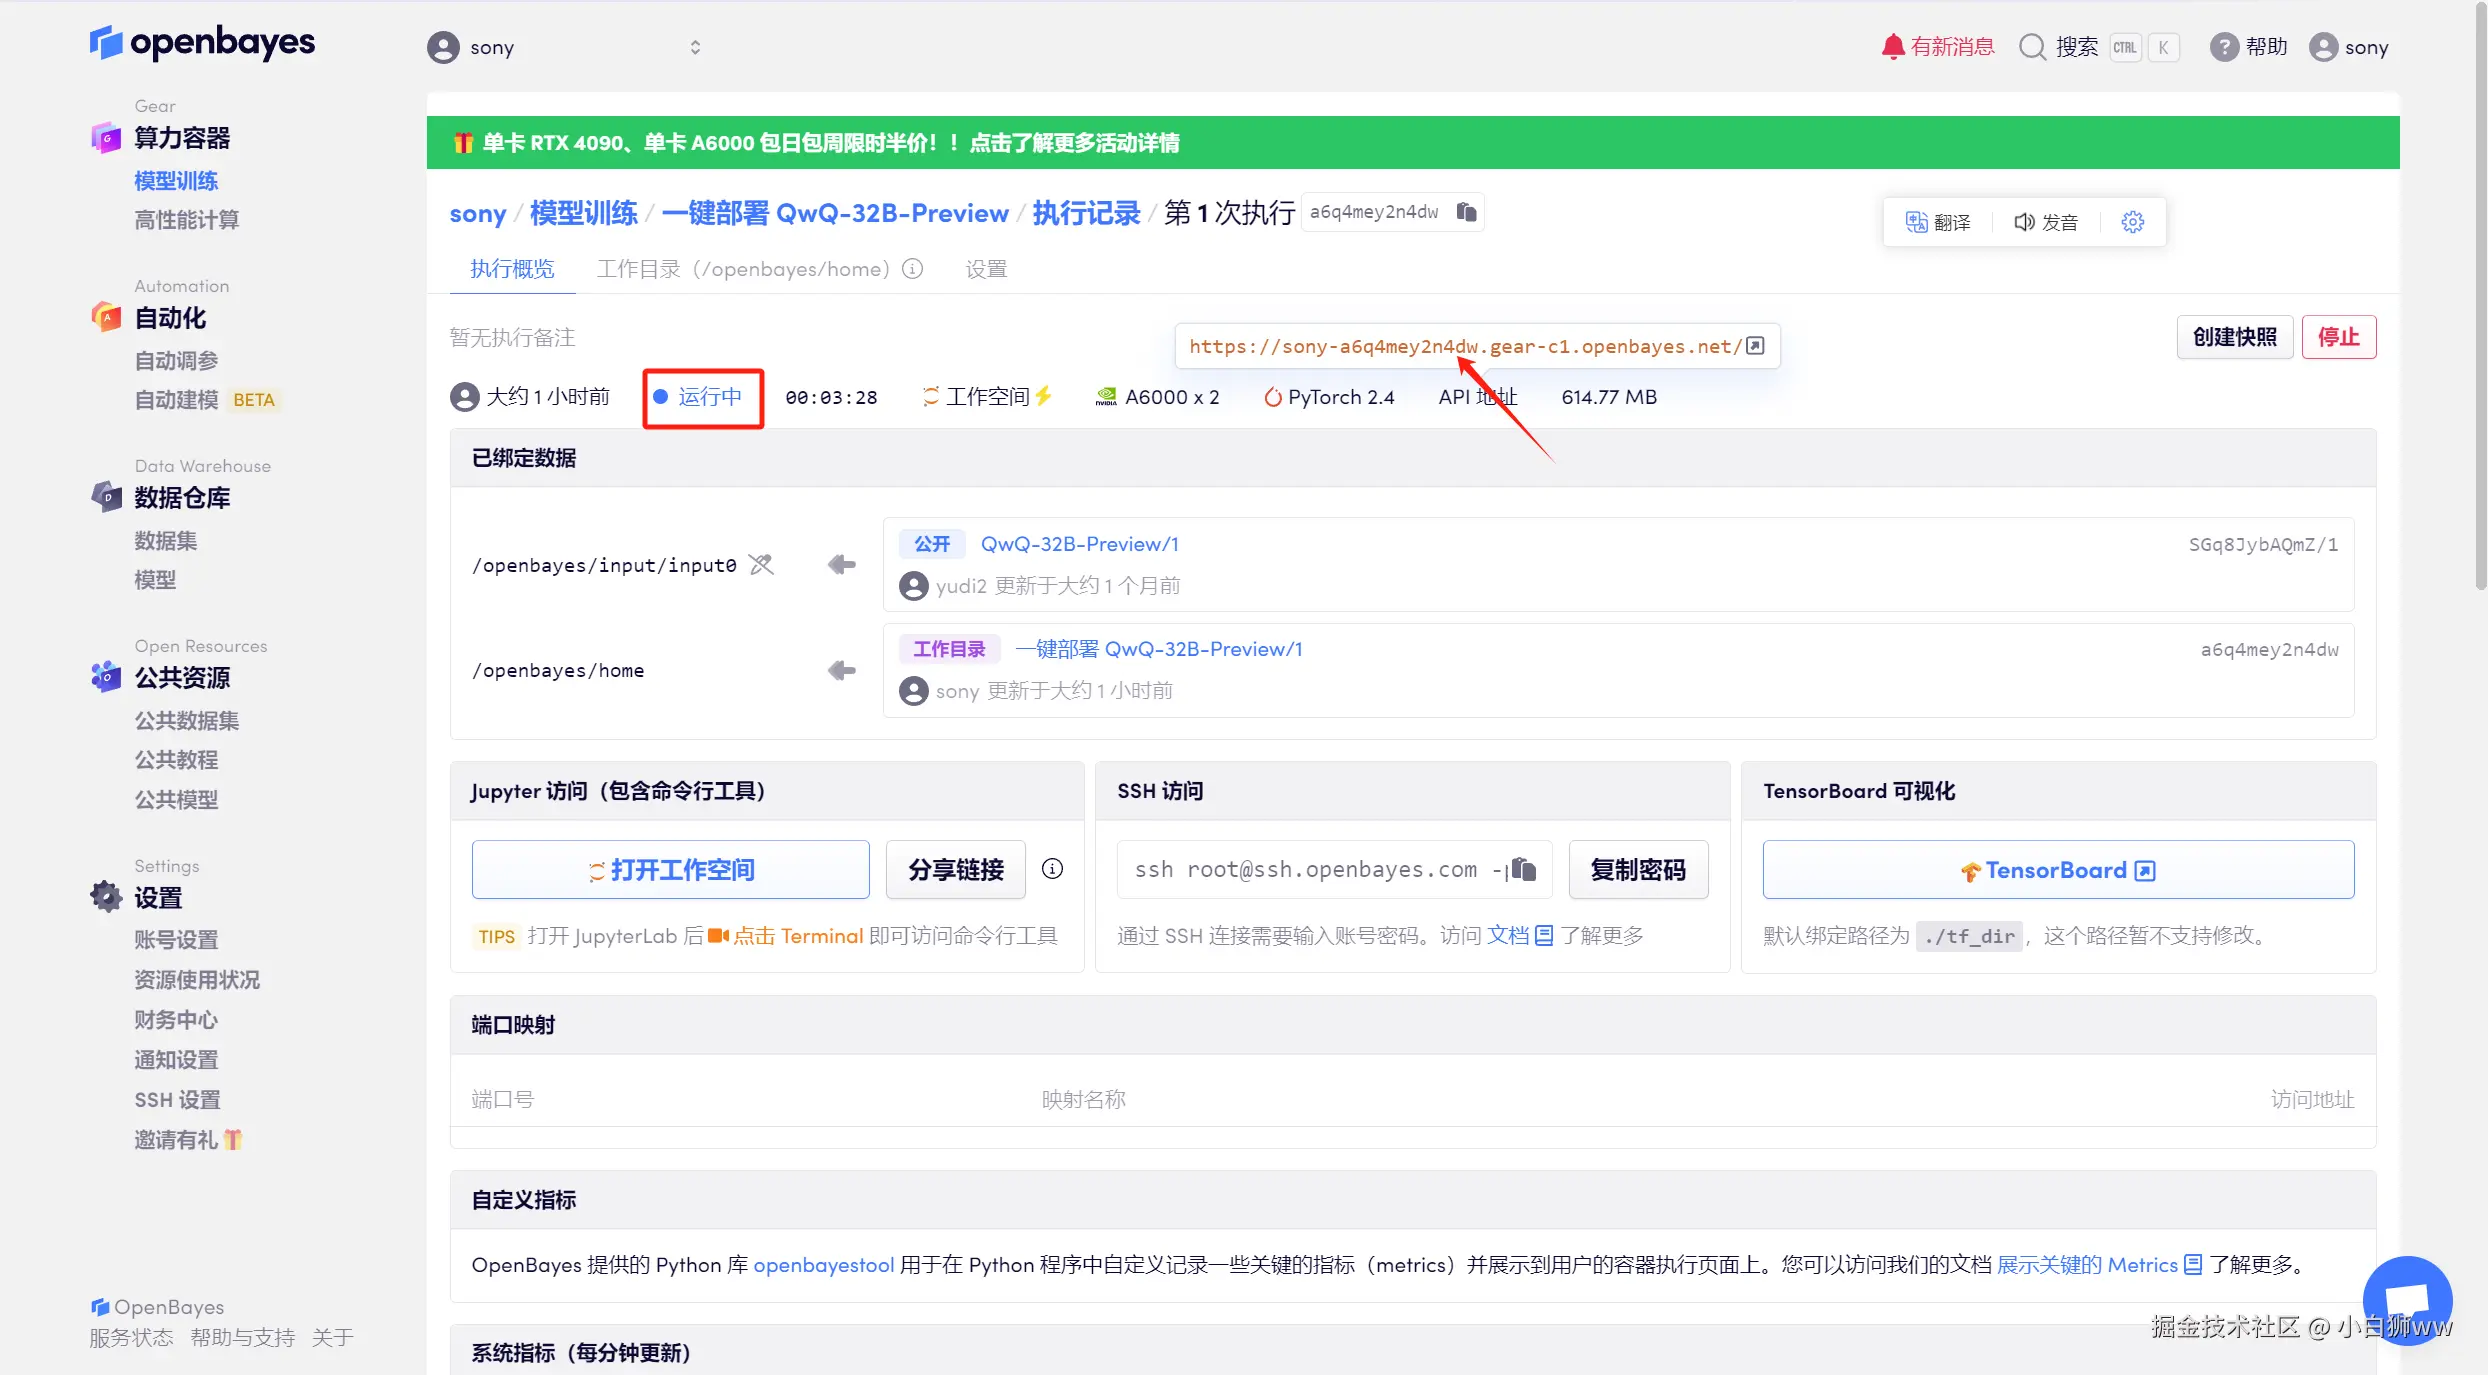Click the create snapshot button
2488x1375 pixels.
[x=2234, y=337]
